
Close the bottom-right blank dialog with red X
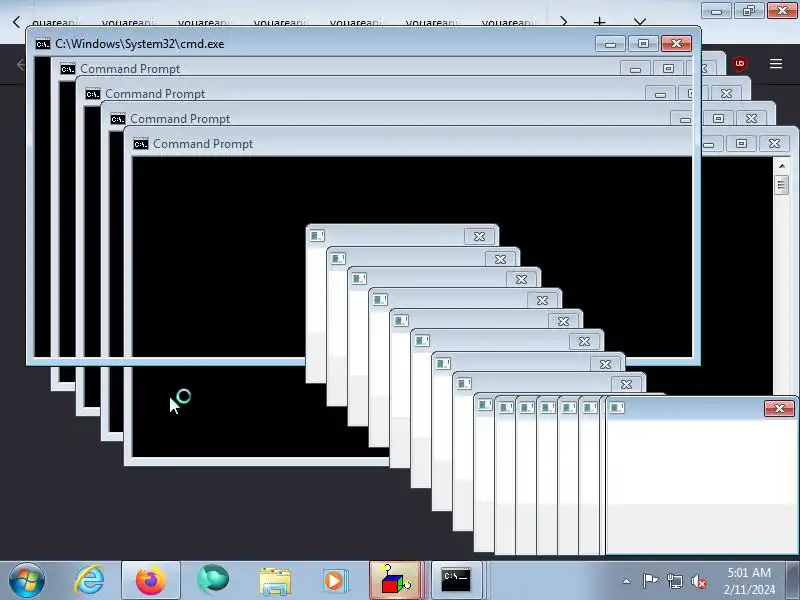(x=779, y=408)
